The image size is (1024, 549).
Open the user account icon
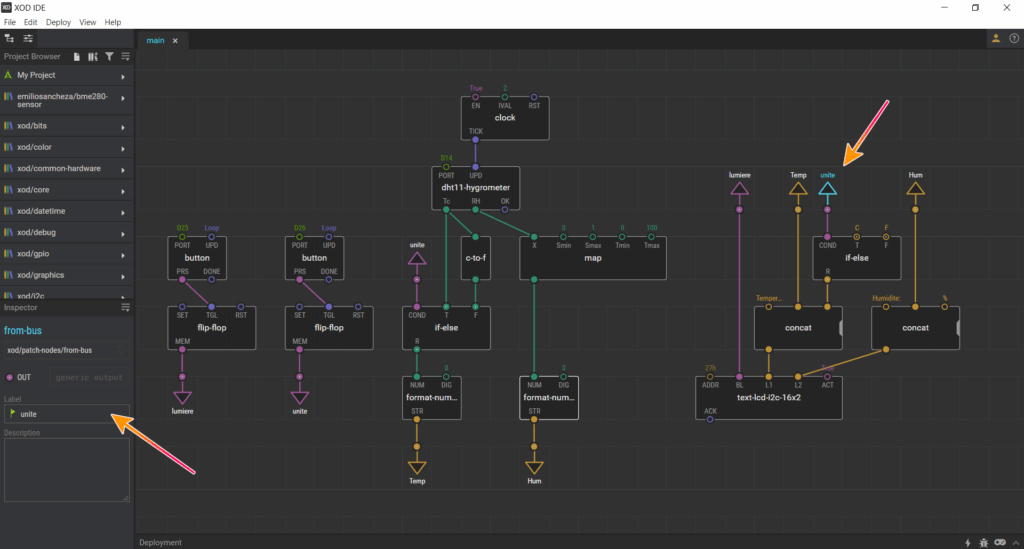click(x=996, y=39)
